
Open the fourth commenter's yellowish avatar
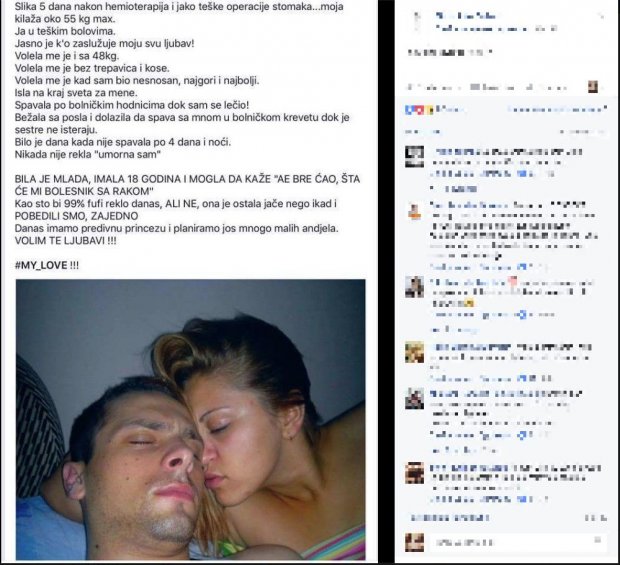414,352
